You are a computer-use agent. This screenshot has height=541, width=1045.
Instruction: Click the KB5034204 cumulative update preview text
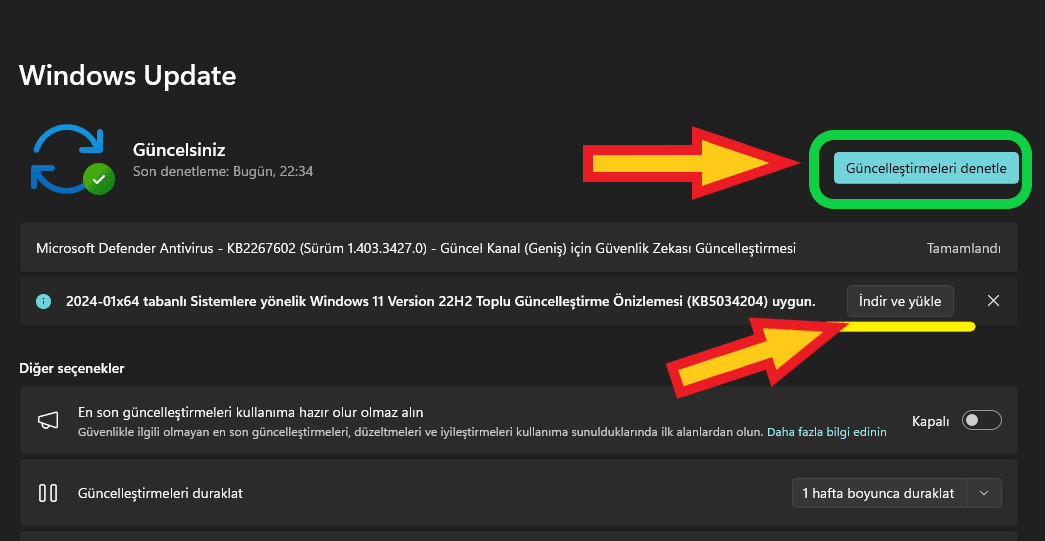(x=440, y=301)
